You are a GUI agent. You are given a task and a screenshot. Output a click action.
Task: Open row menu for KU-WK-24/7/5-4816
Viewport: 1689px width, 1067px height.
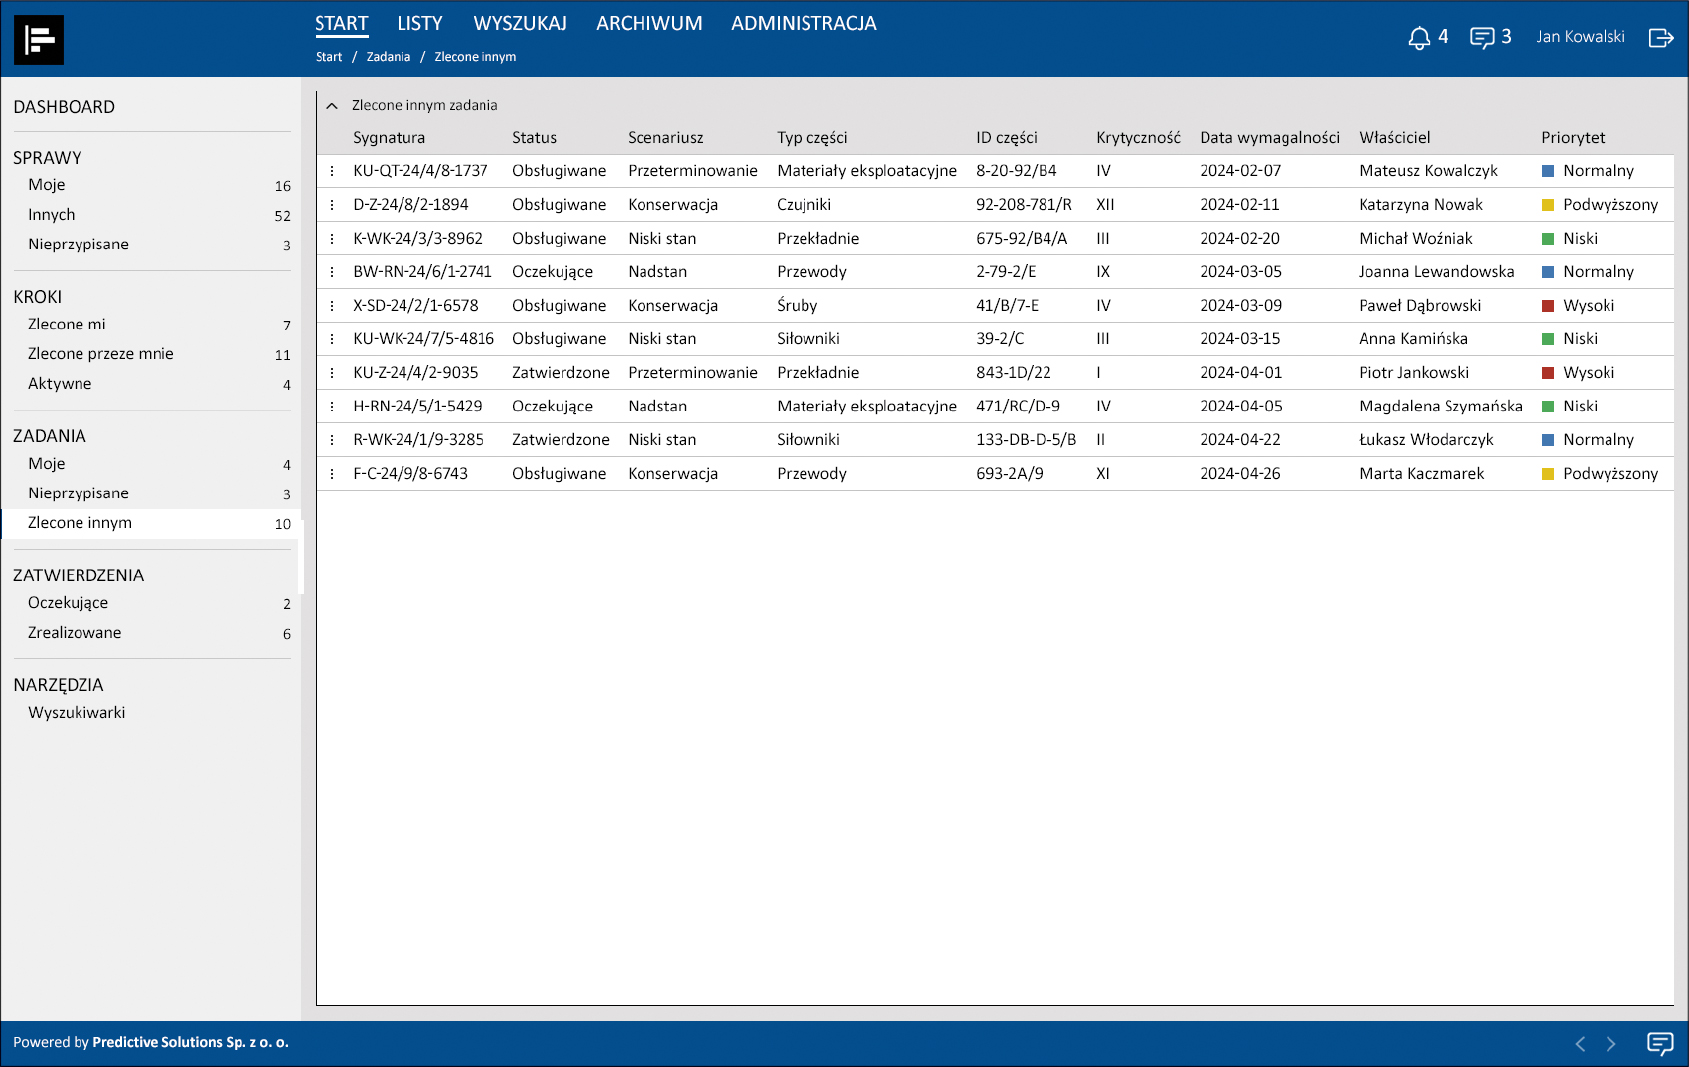332,339
